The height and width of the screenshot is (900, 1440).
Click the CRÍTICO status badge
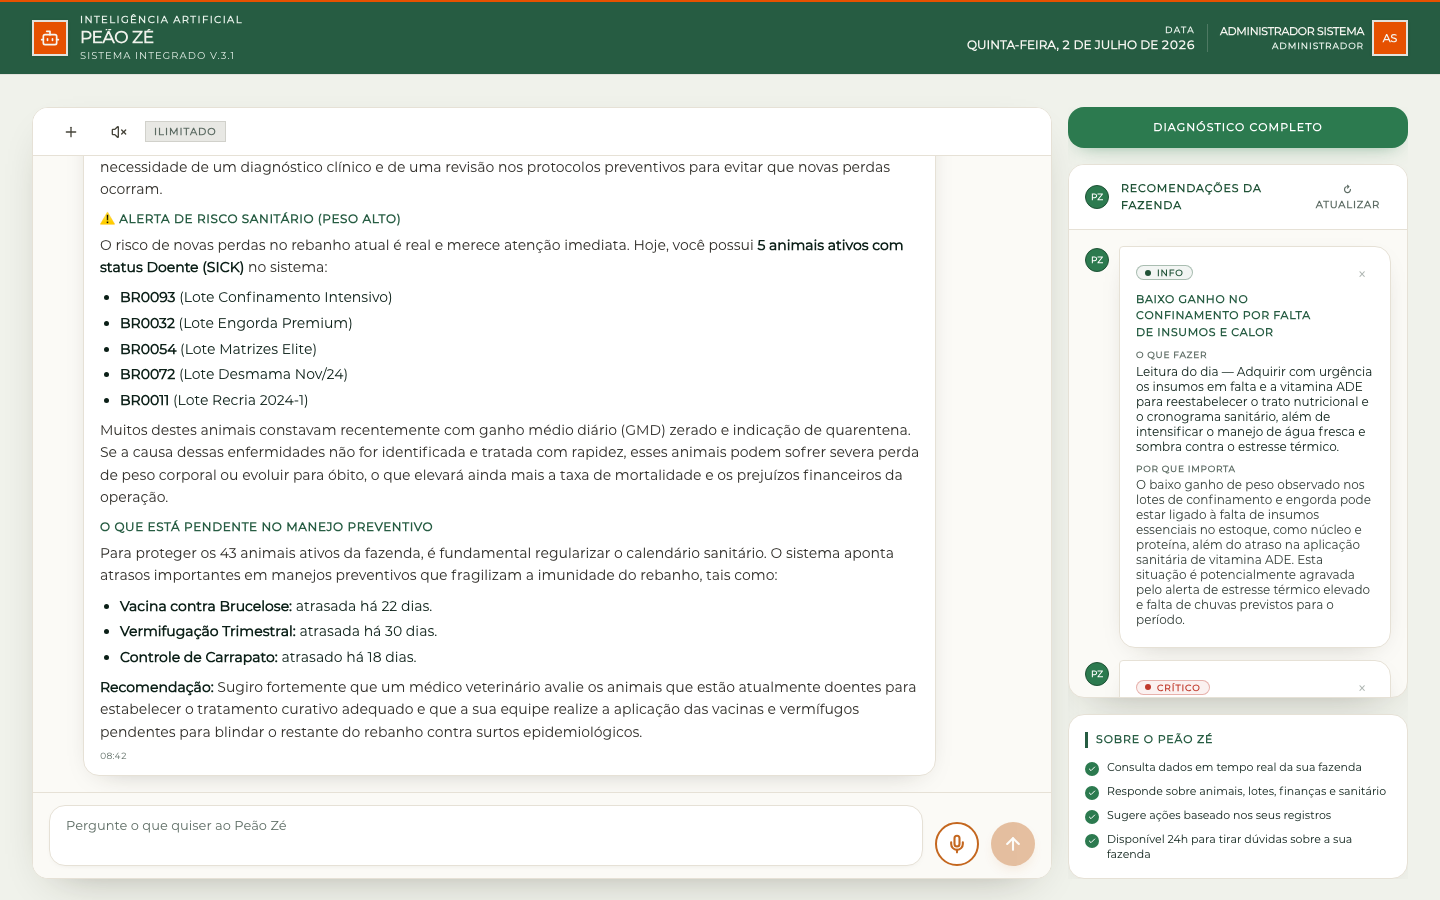pos(1173,688)
